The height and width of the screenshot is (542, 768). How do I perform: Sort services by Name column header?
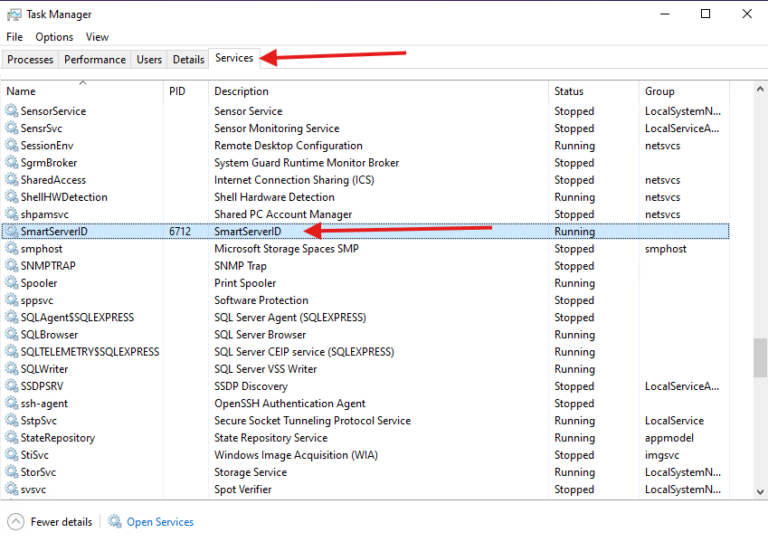pyautogui.click(x=80, y=91)
